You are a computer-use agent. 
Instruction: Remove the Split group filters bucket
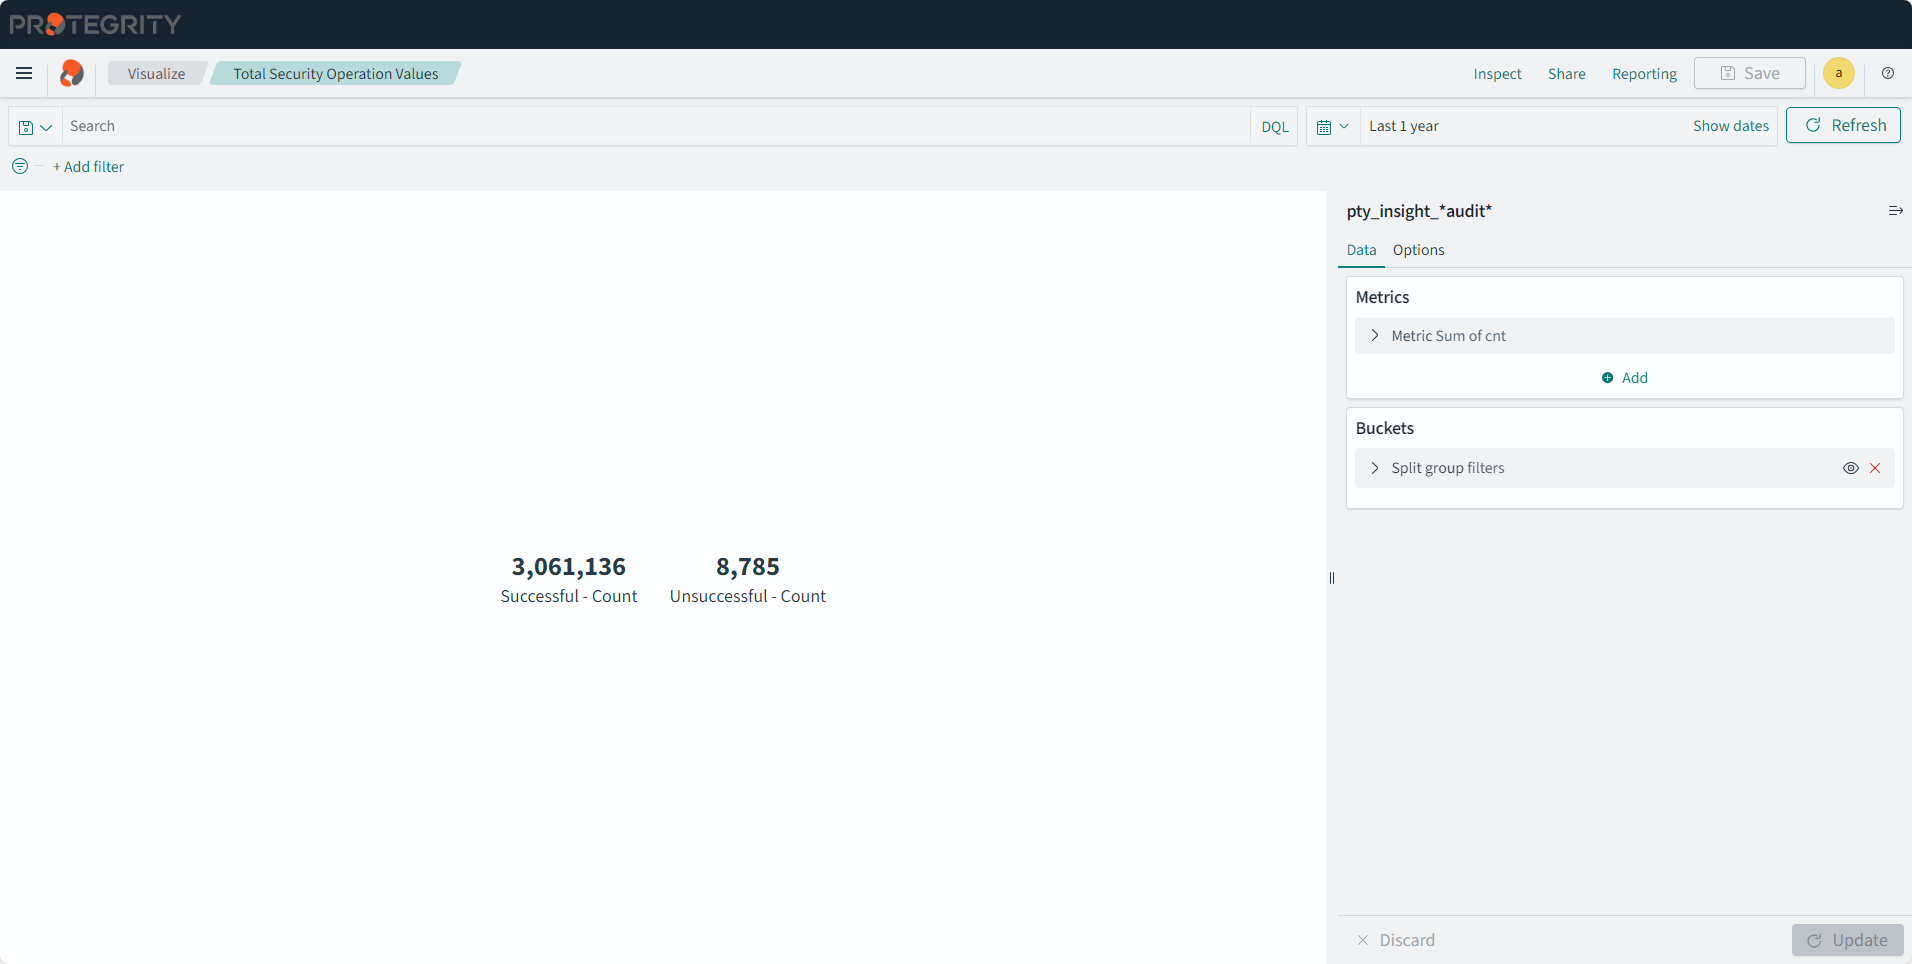(1875, 468)
